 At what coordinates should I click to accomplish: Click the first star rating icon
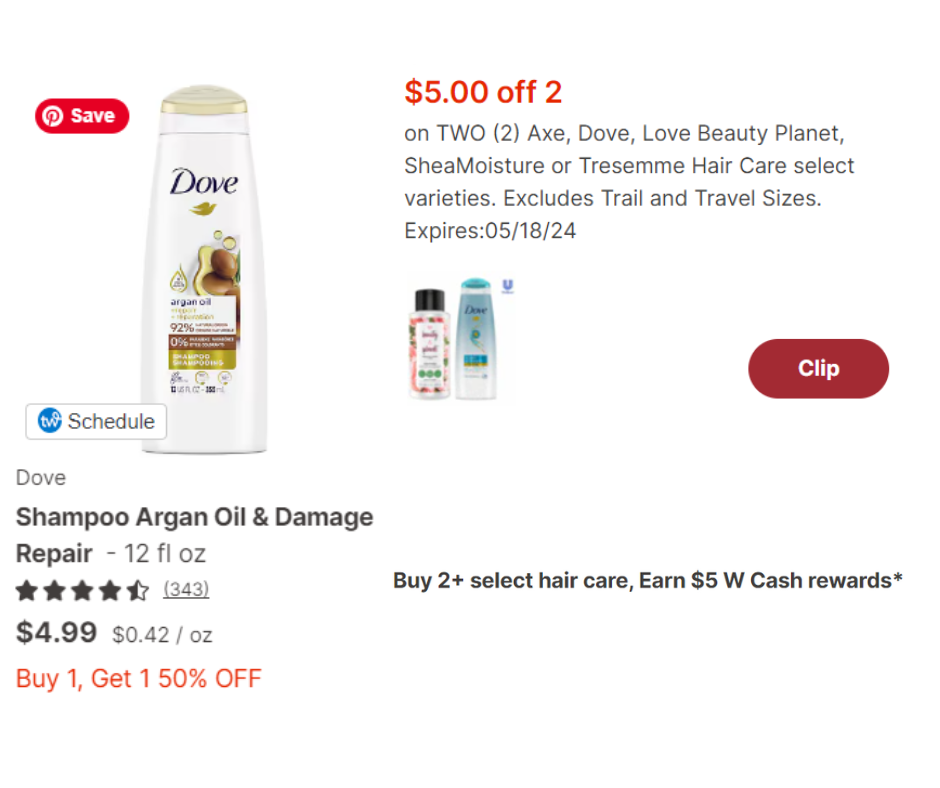coord(27,591)
